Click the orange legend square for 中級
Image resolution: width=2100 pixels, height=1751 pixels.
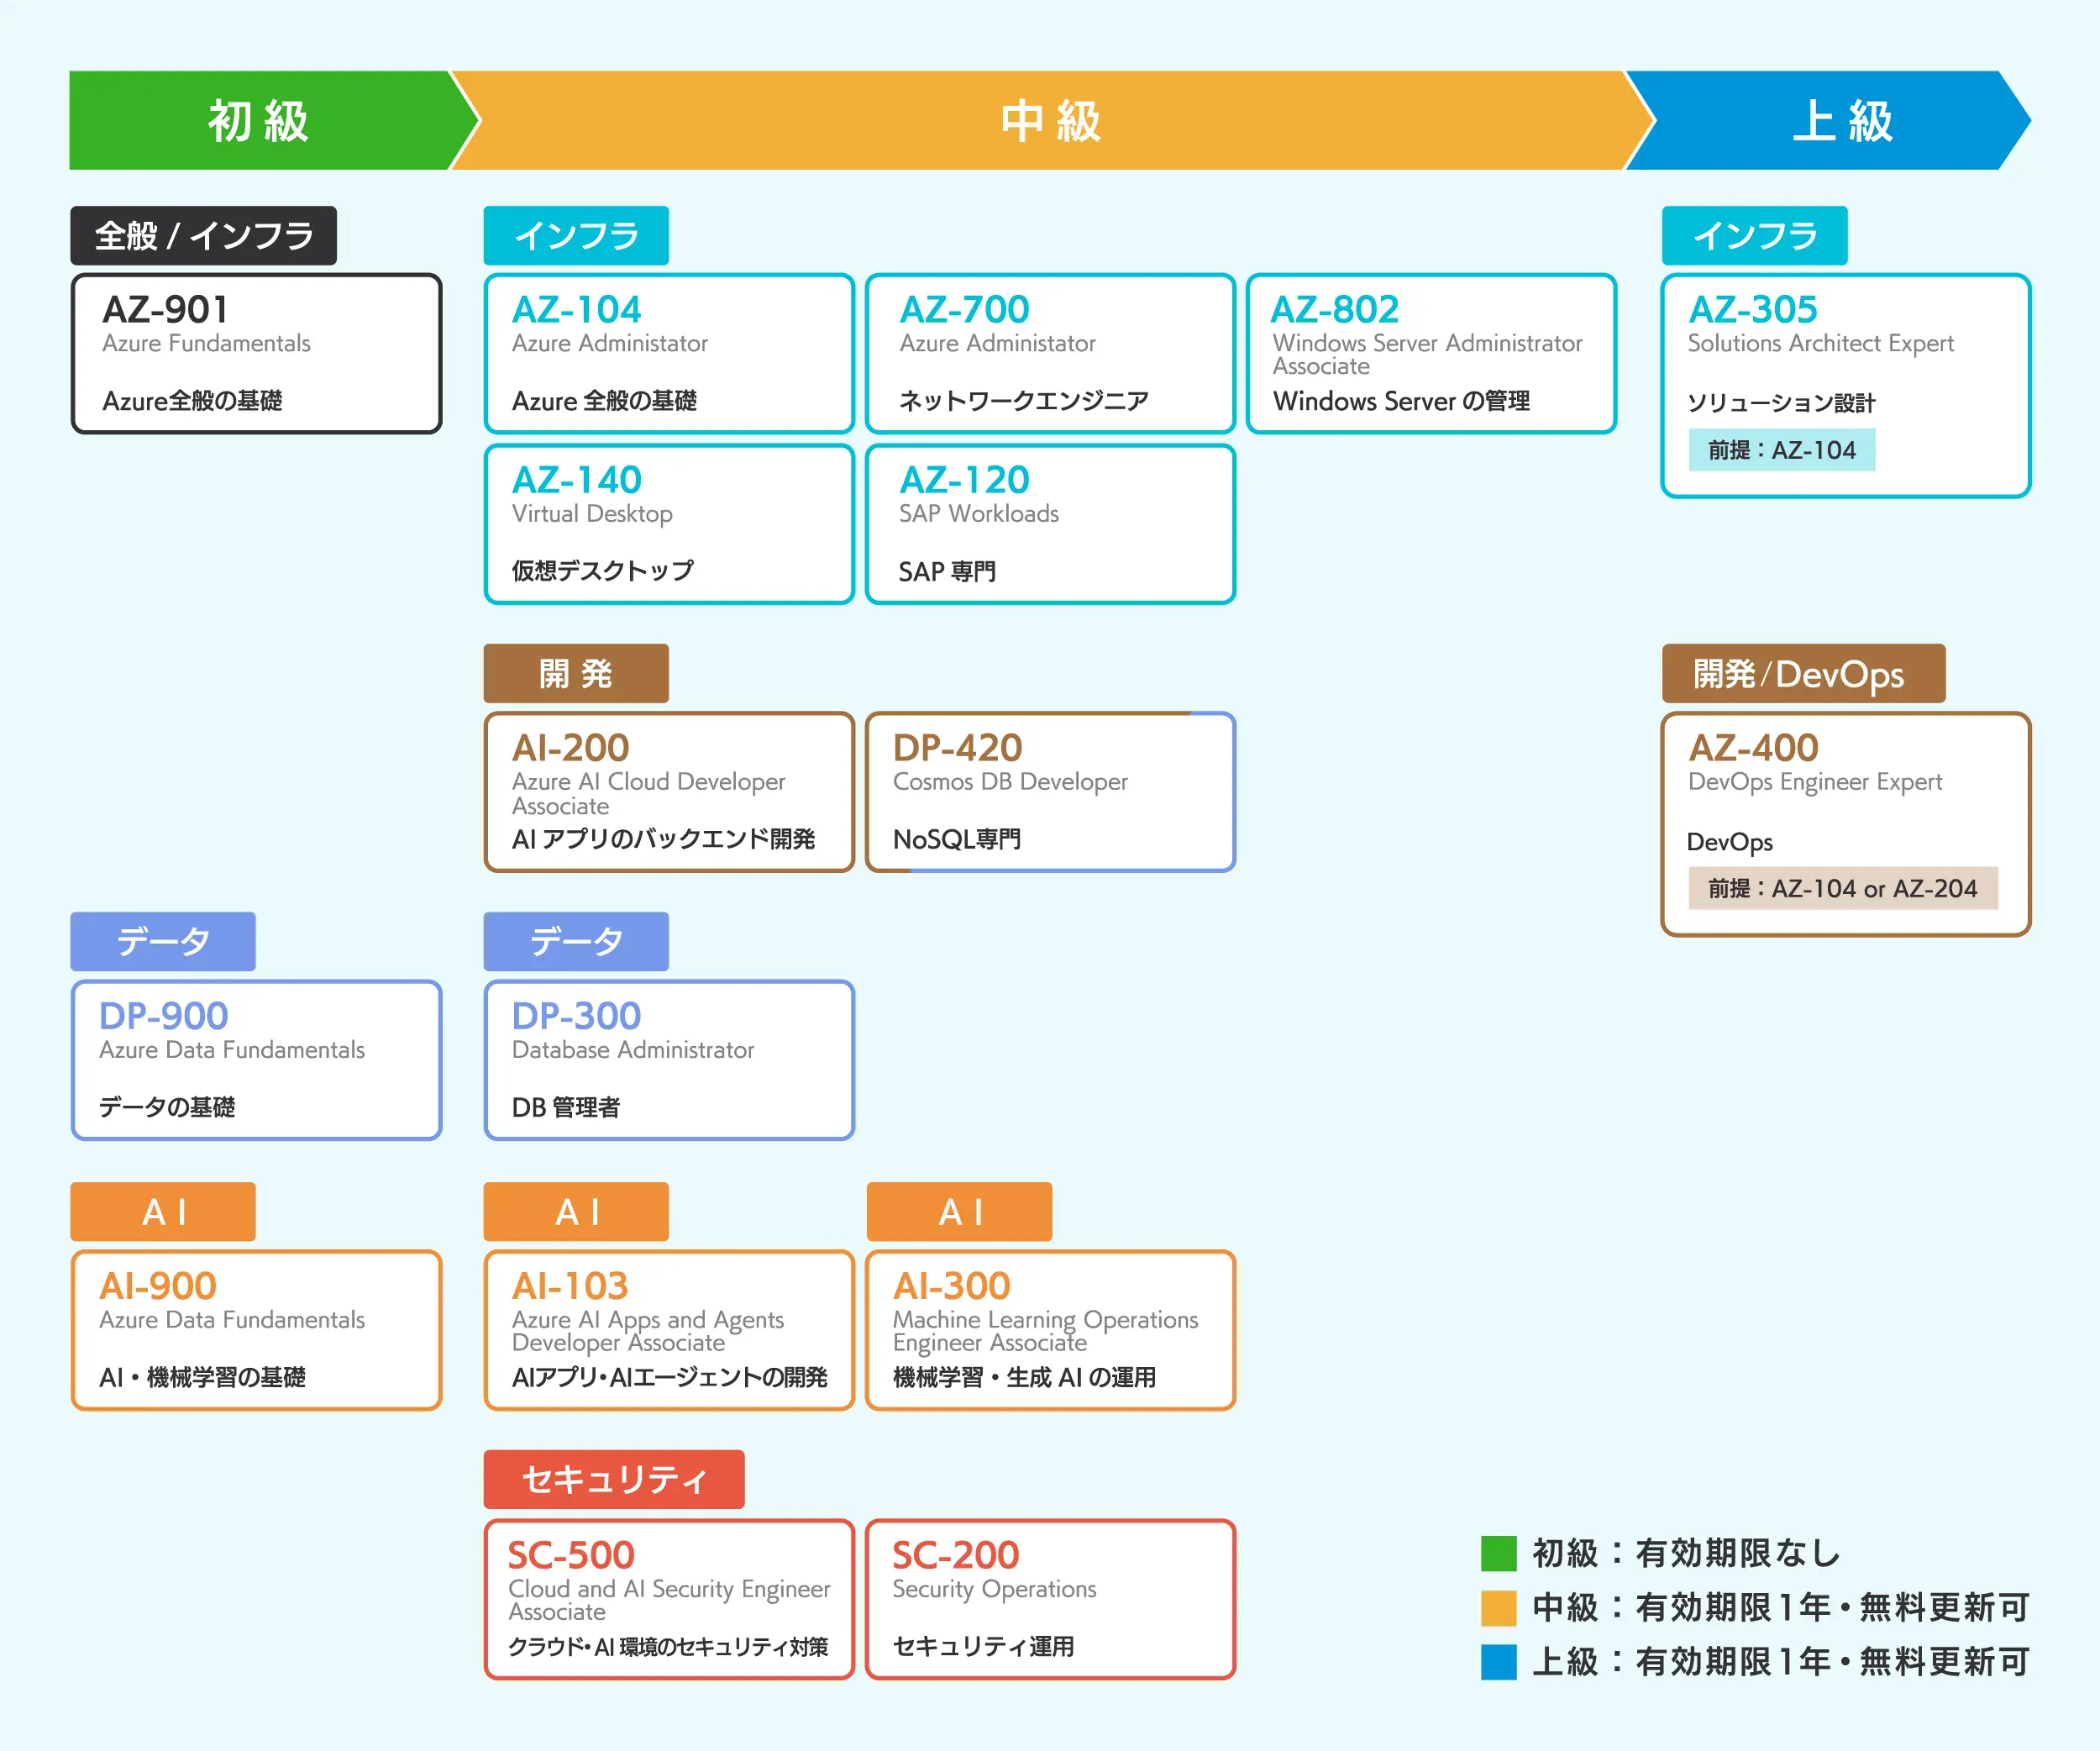[x=1499, y=1608]
